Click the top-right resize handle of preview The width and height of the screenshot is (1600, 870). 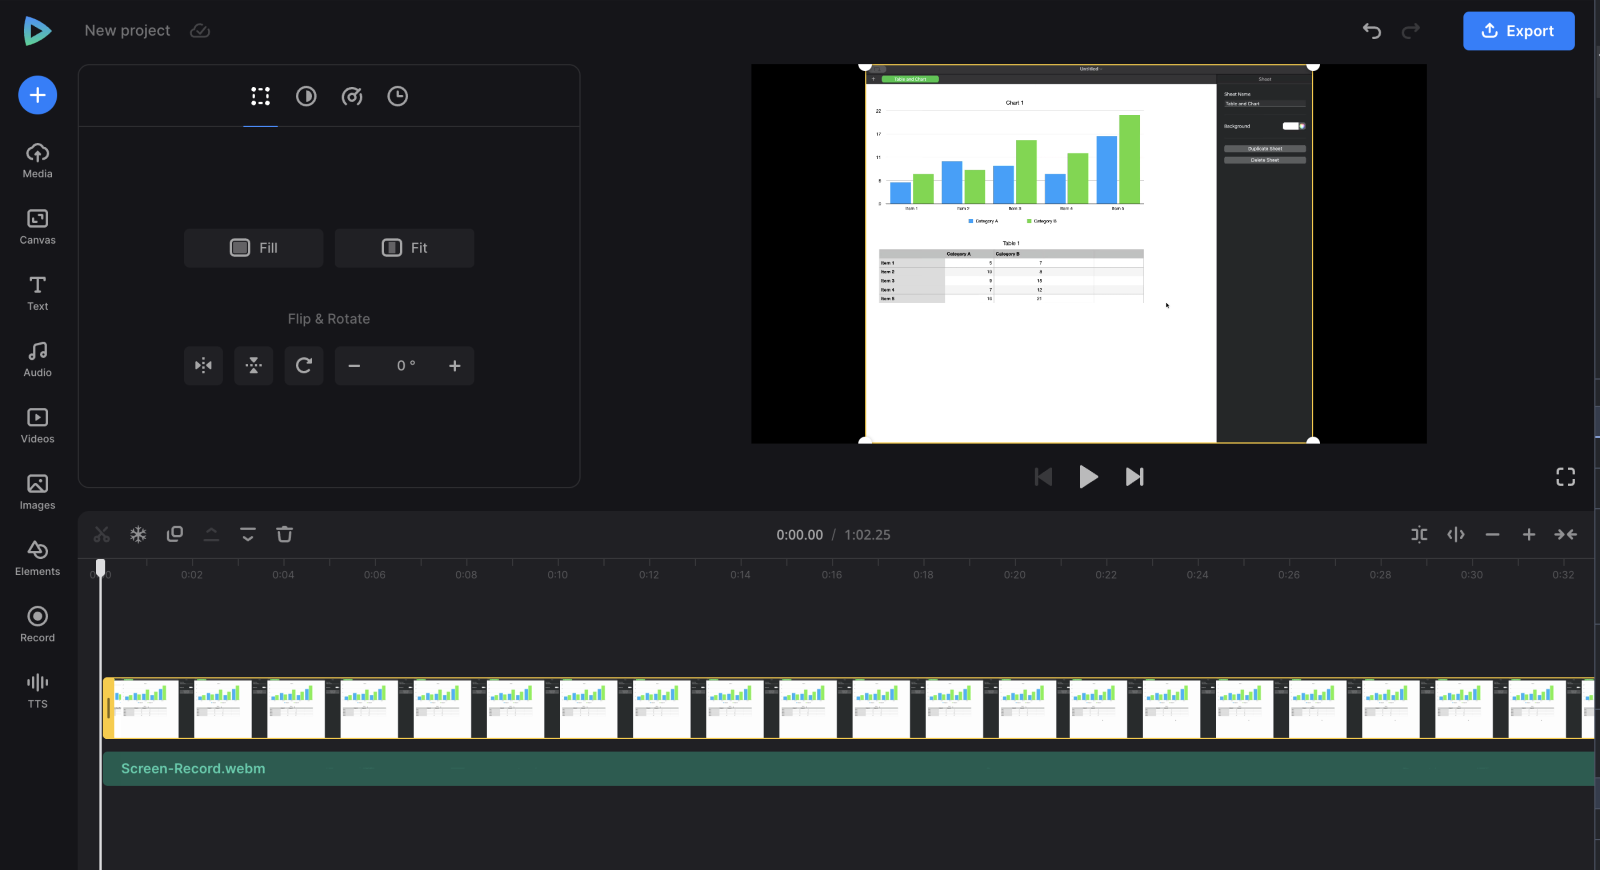(x=1313, y=66)
